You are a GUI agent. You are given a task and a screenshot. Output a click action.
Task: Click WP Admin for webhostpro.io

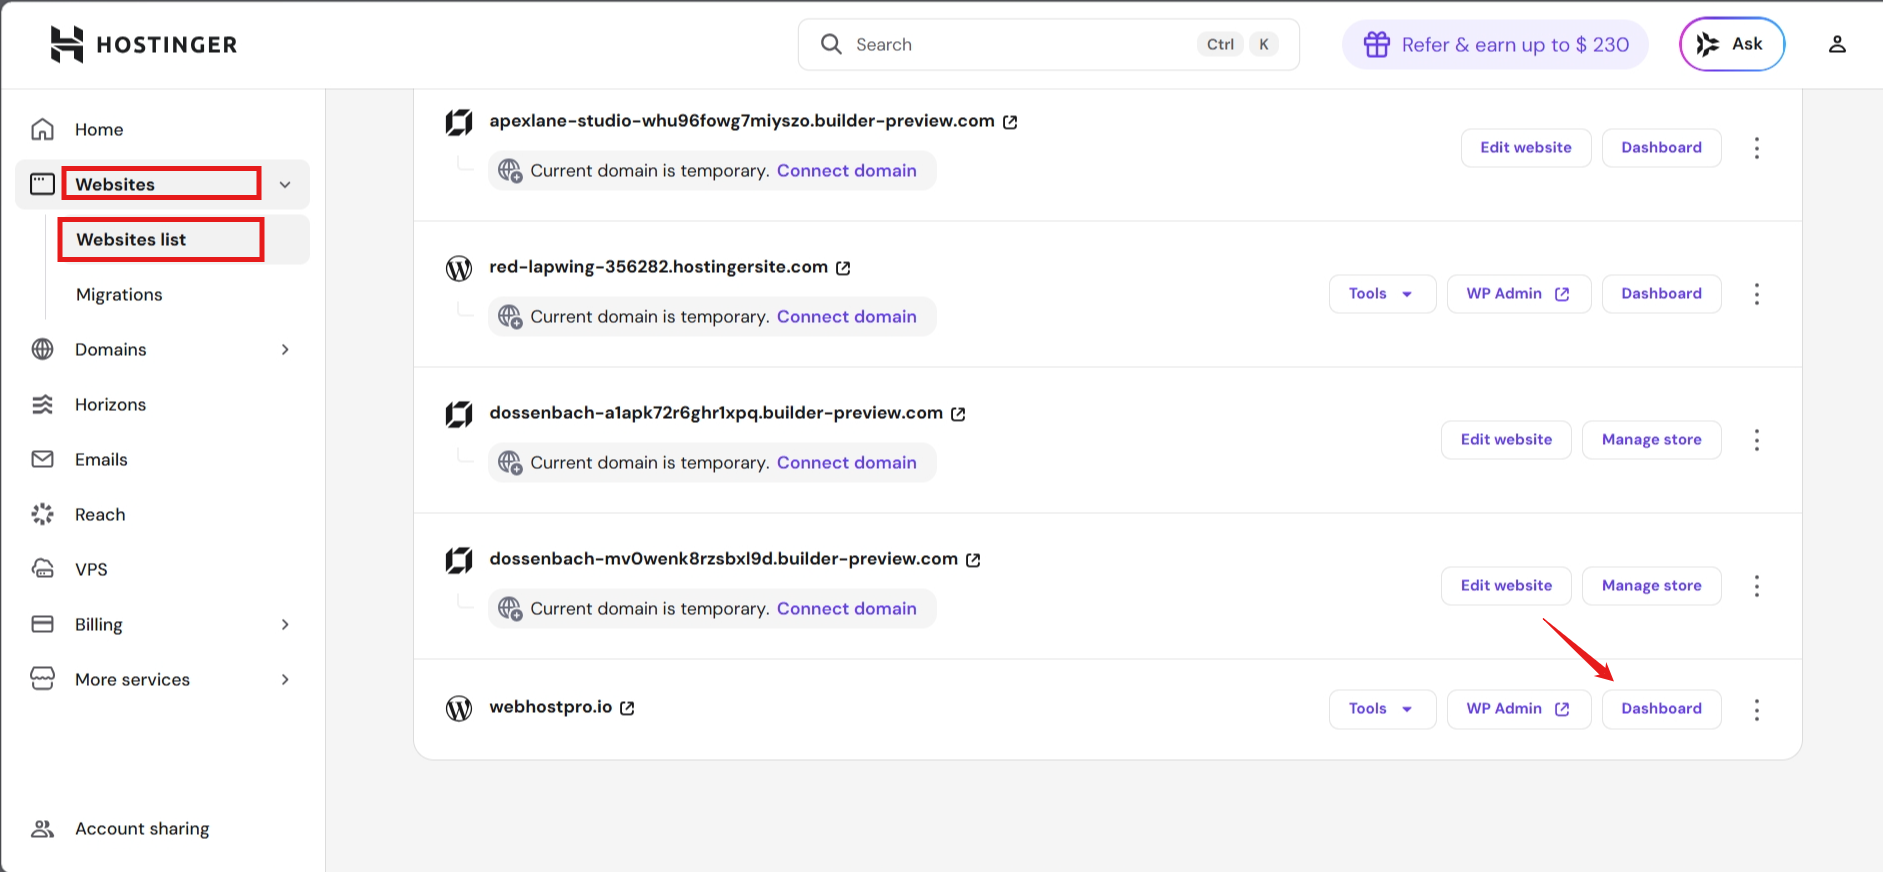tap(1518, 708)
